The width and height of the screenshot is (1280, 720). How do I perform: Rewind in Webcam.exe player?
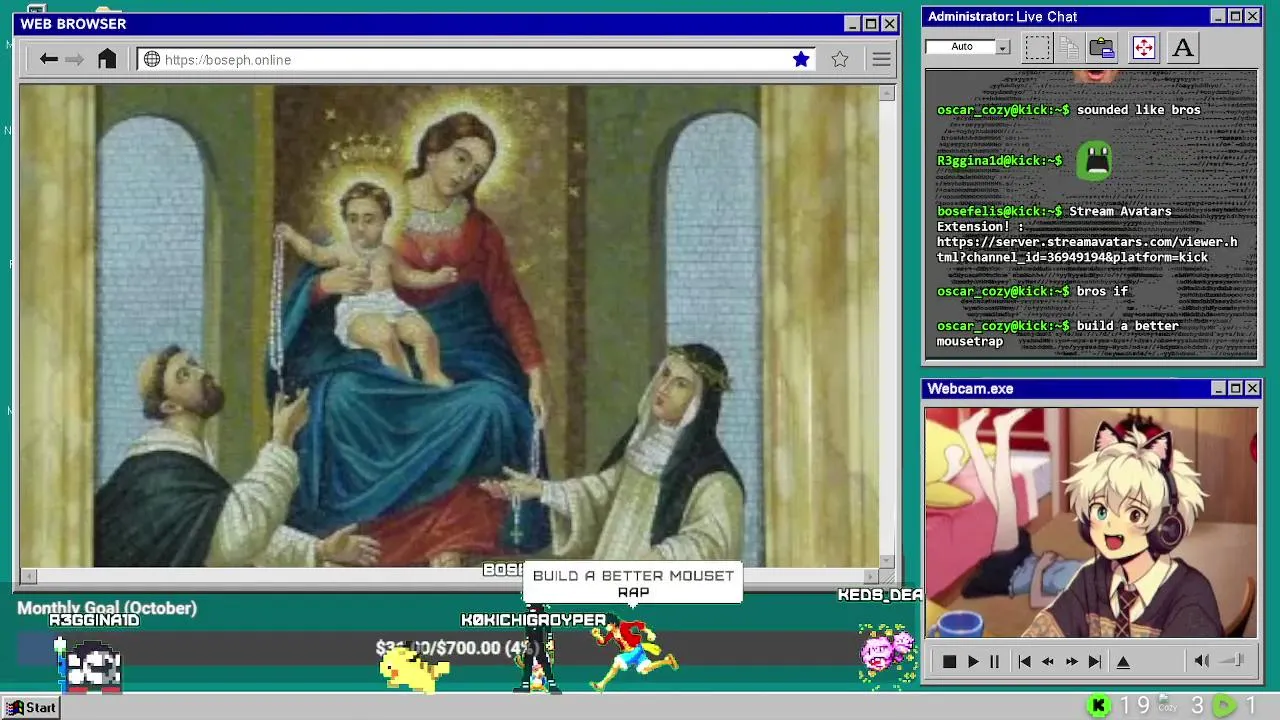(1048, 661)
